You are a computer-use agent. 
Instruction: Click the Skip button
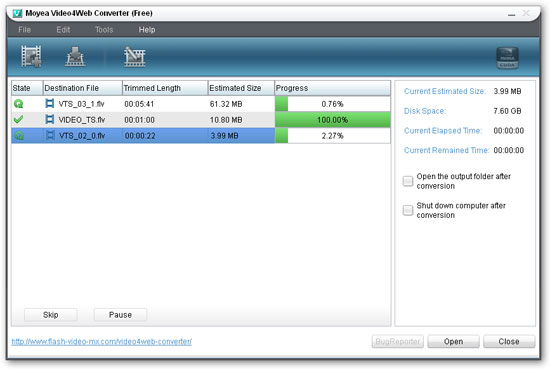click(x=51, y=315)
